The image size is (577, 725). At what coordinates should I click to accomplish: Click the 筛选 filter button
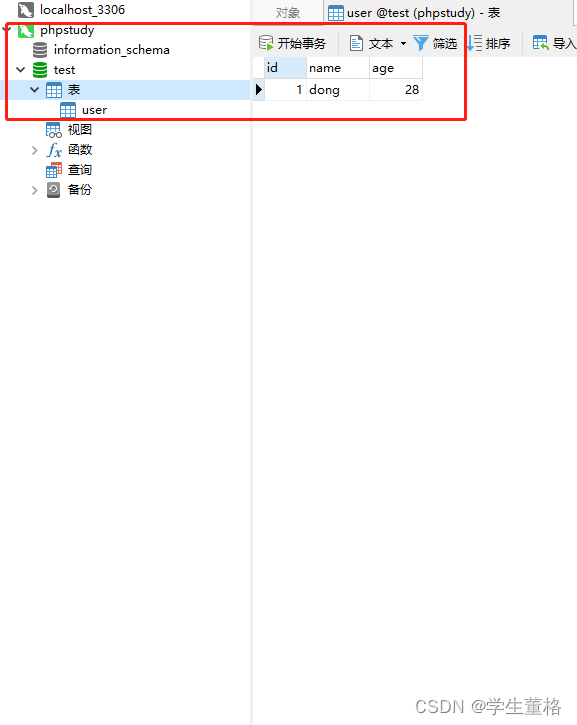point(435,43)
